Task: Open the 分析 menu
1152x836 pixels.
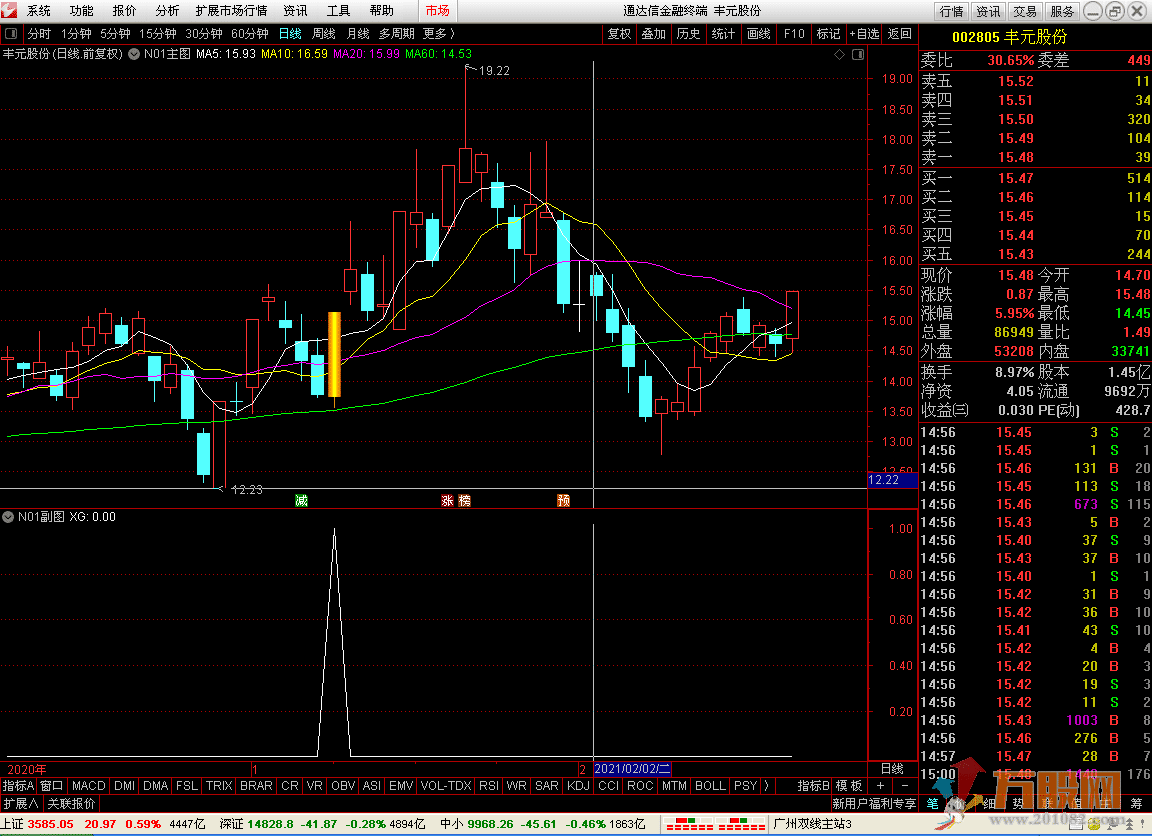Action: [167, 10]
